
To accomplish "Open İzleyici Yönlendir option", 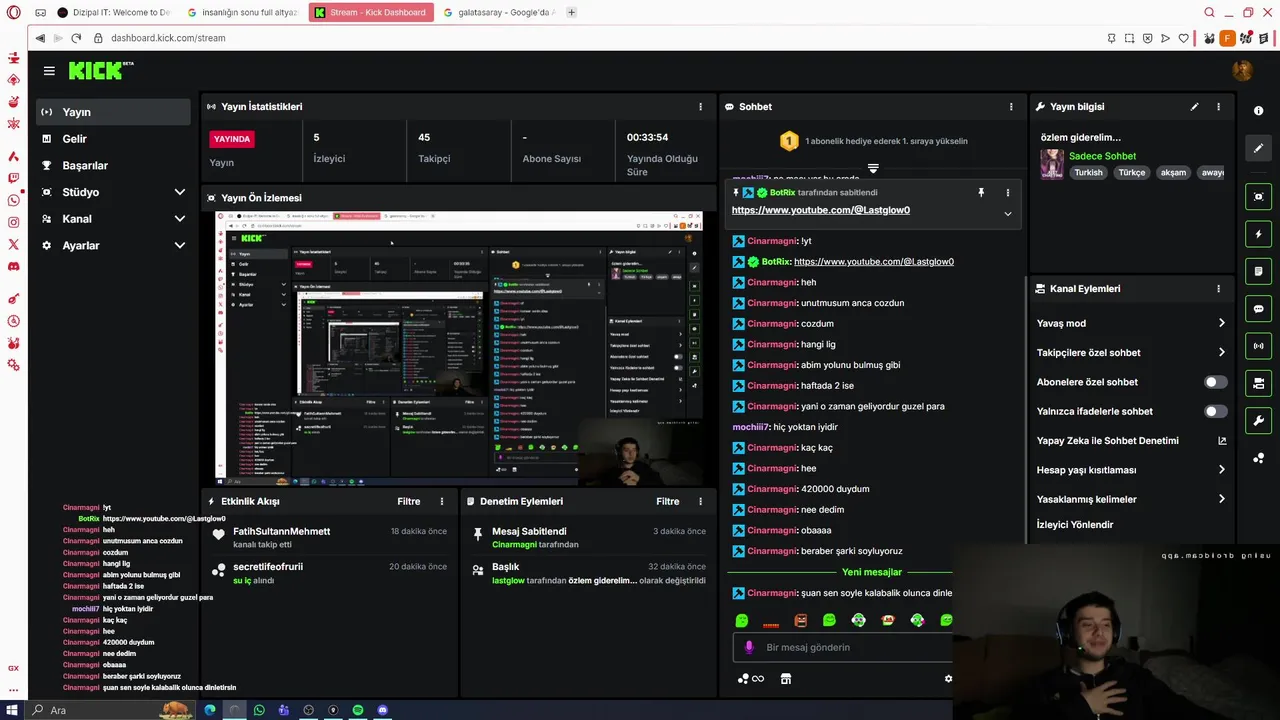I will click(1075, 524).
